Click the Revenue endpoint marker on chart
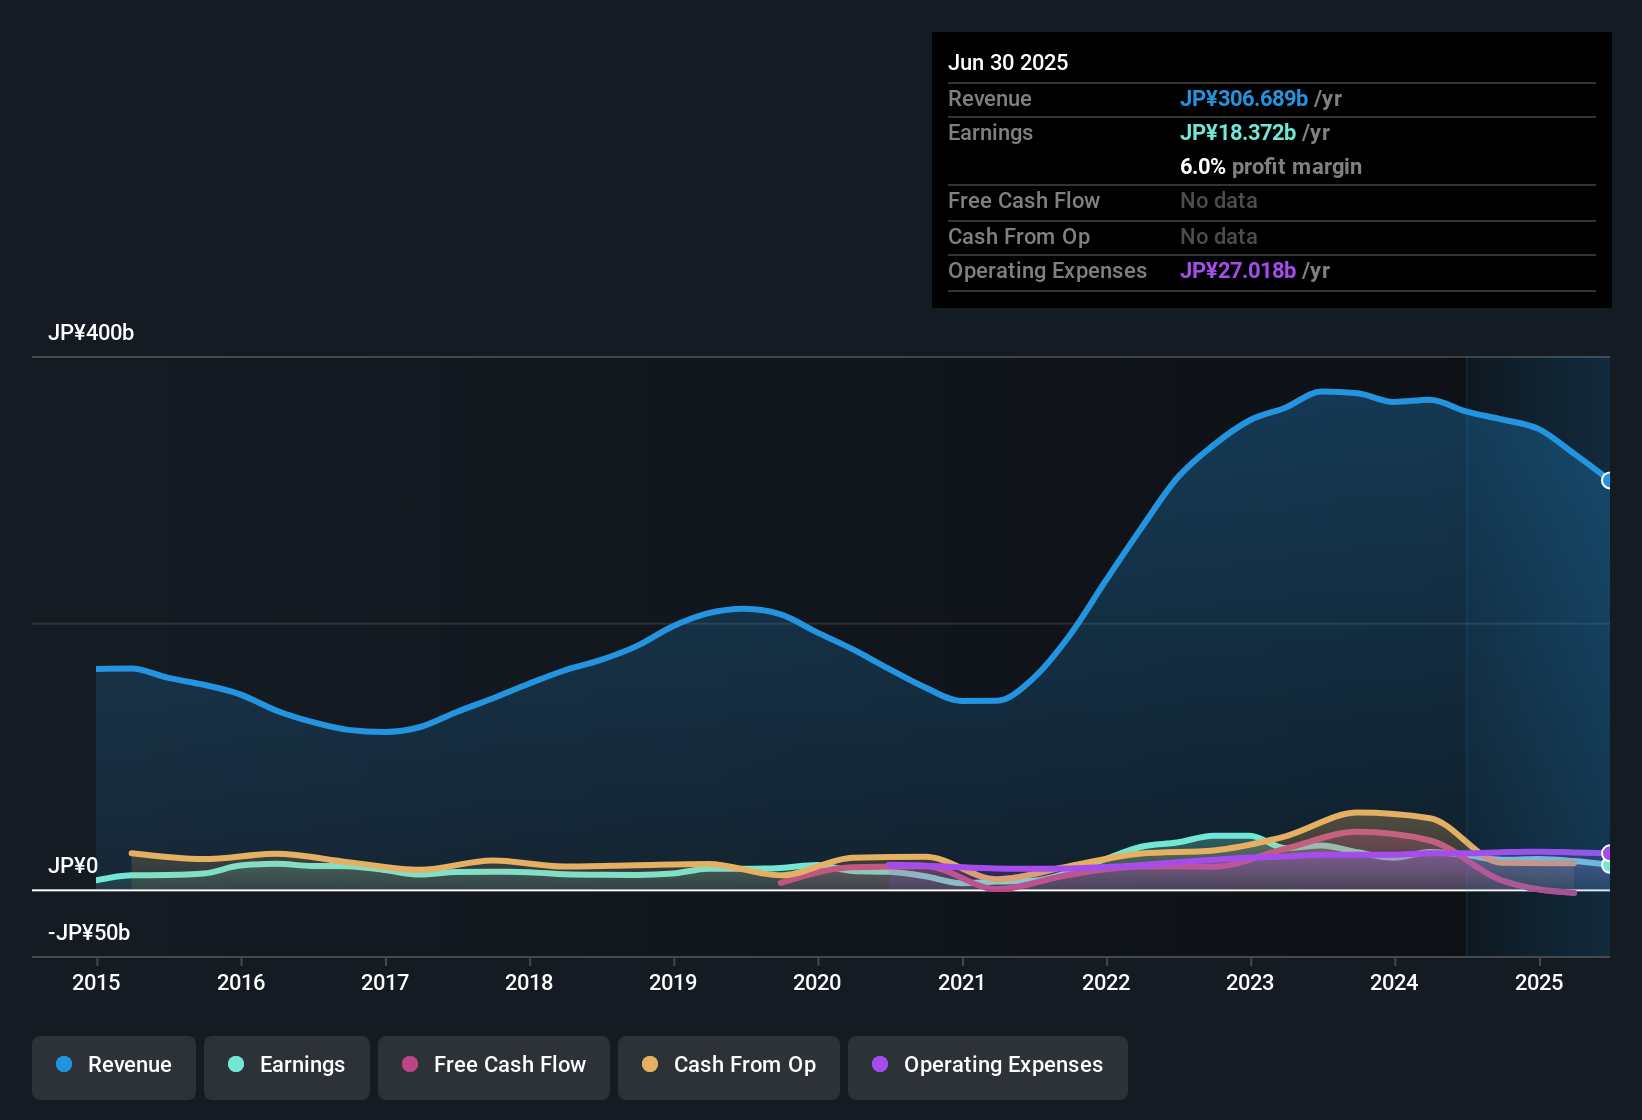1642x1120 pixels. pyautogui.click(x=1608, y=481)
